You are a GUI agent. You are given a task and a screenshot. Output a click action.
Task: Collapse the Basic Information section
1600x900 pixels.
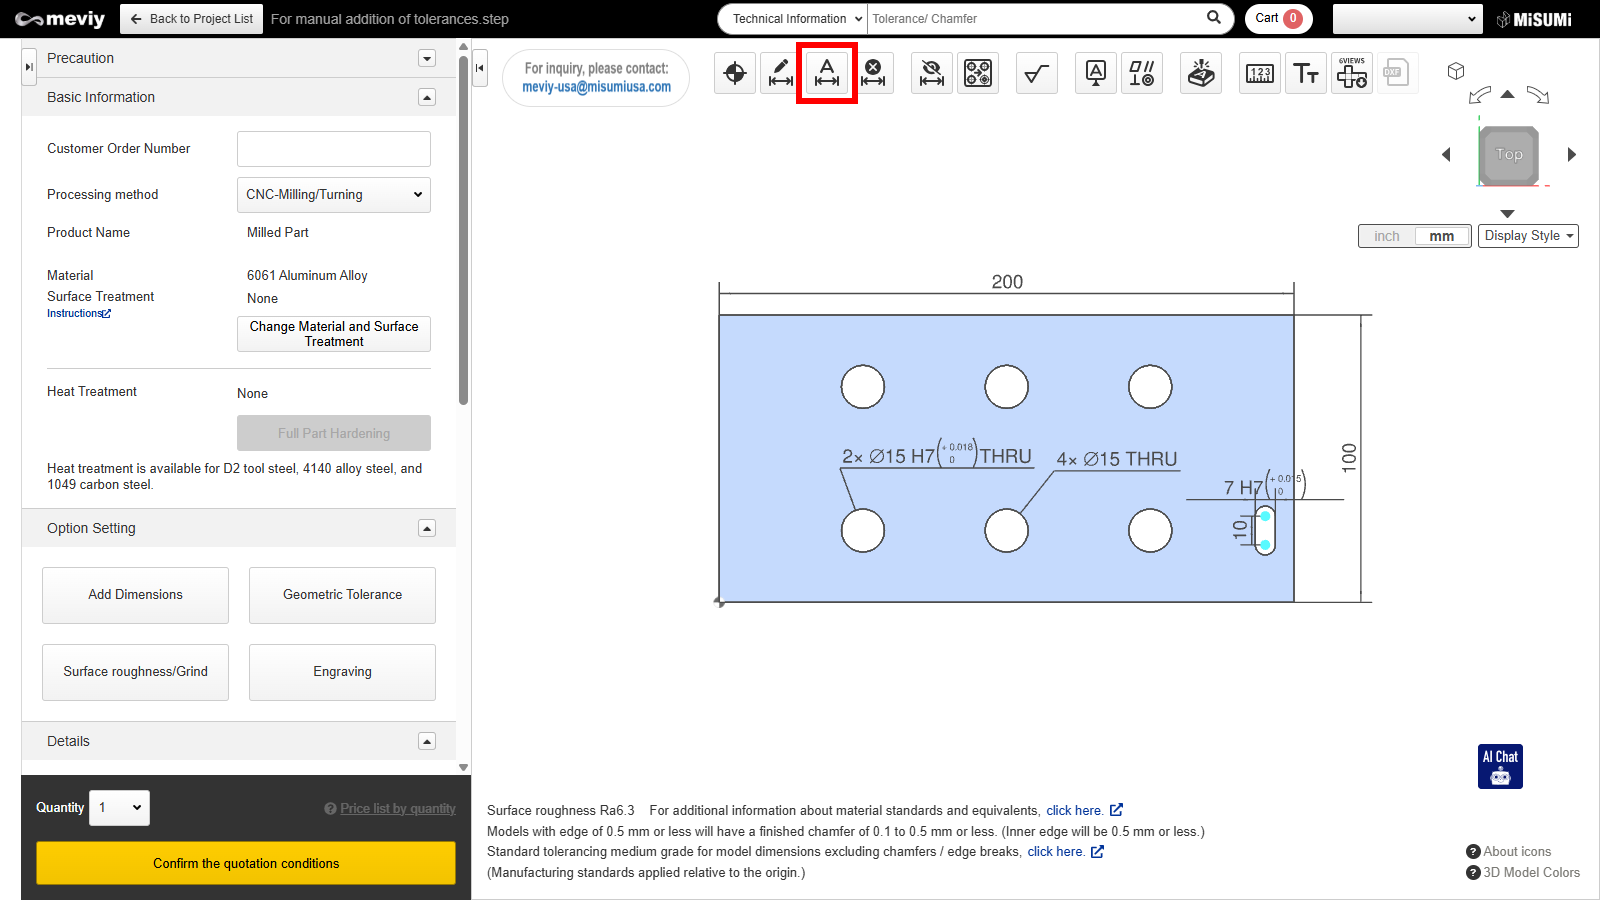[x=427, y=97]
